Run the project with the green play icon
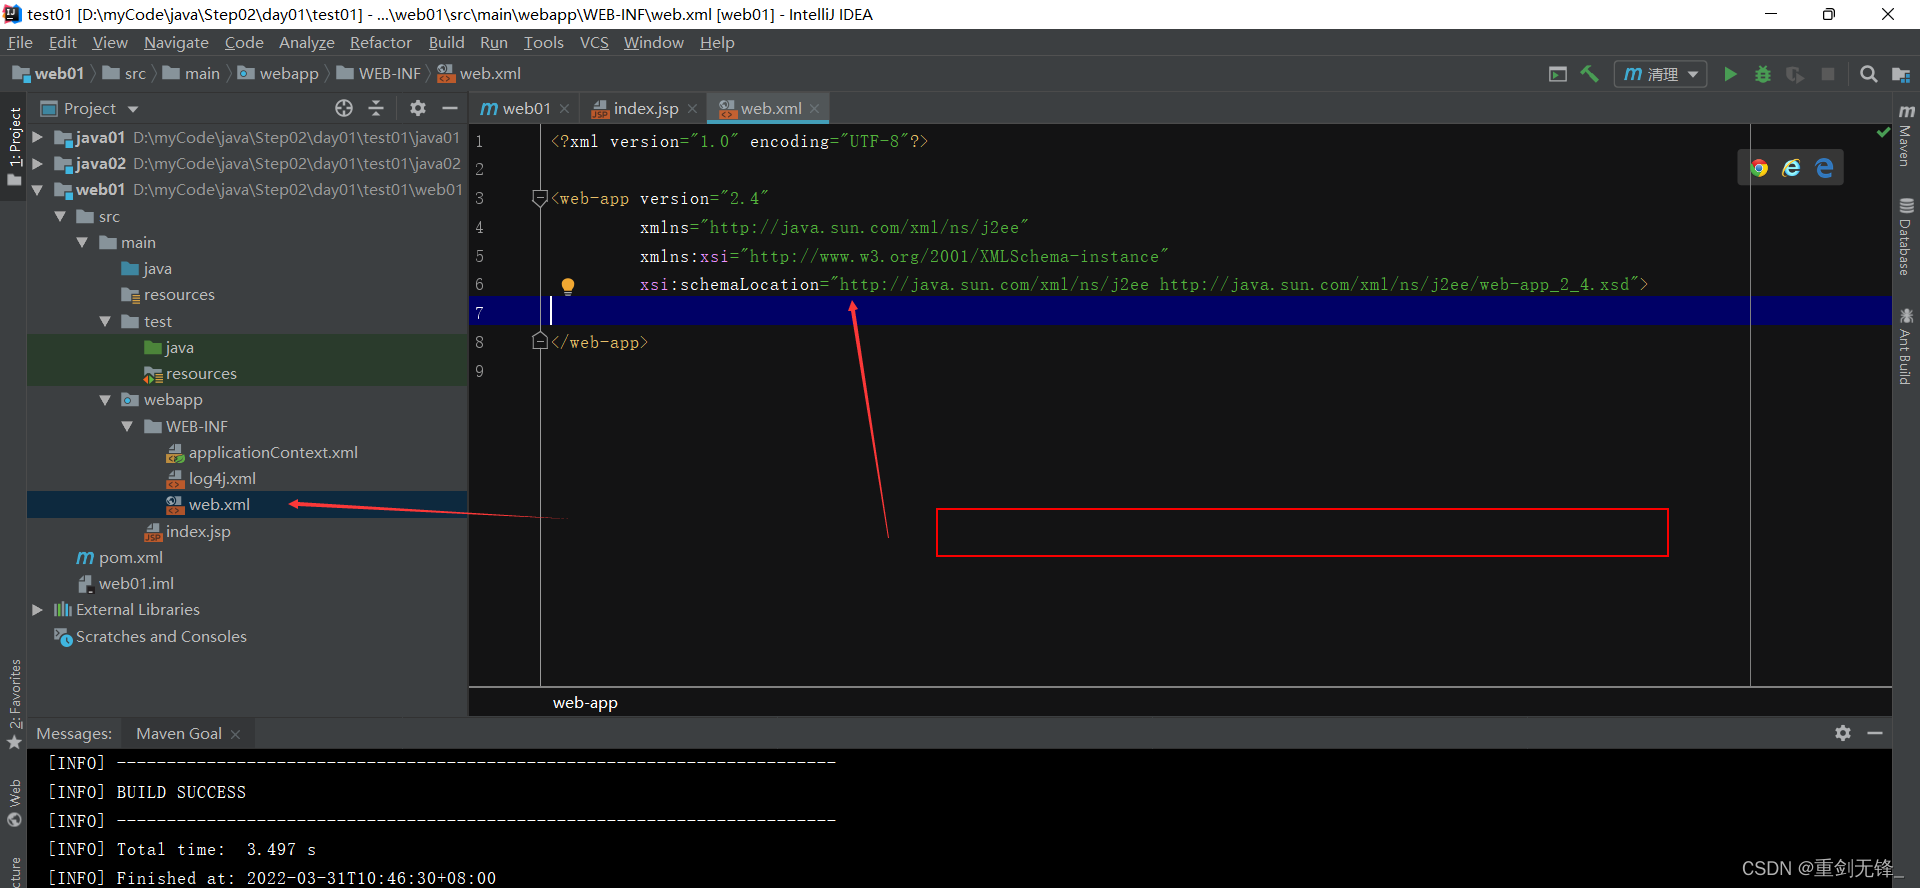This screenshot has height=888, width=1920. 1730,74
